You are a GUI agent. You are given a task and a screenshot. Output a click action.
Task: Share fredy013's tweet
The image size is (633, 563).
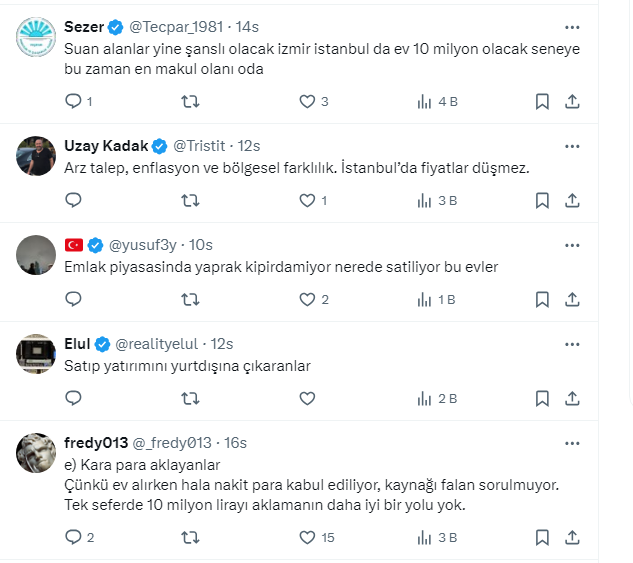point(572,538)
